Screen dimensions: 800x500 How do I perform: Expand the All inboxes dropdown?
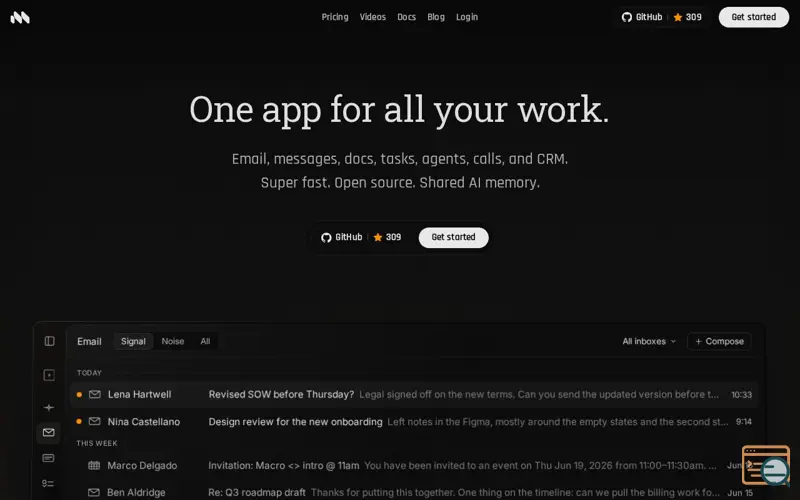pos(649,341)
